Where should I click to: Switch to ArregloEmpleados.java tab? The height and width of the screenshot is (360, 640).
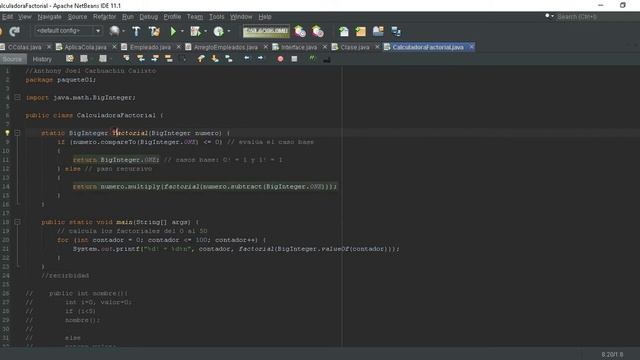pos(225,47)
